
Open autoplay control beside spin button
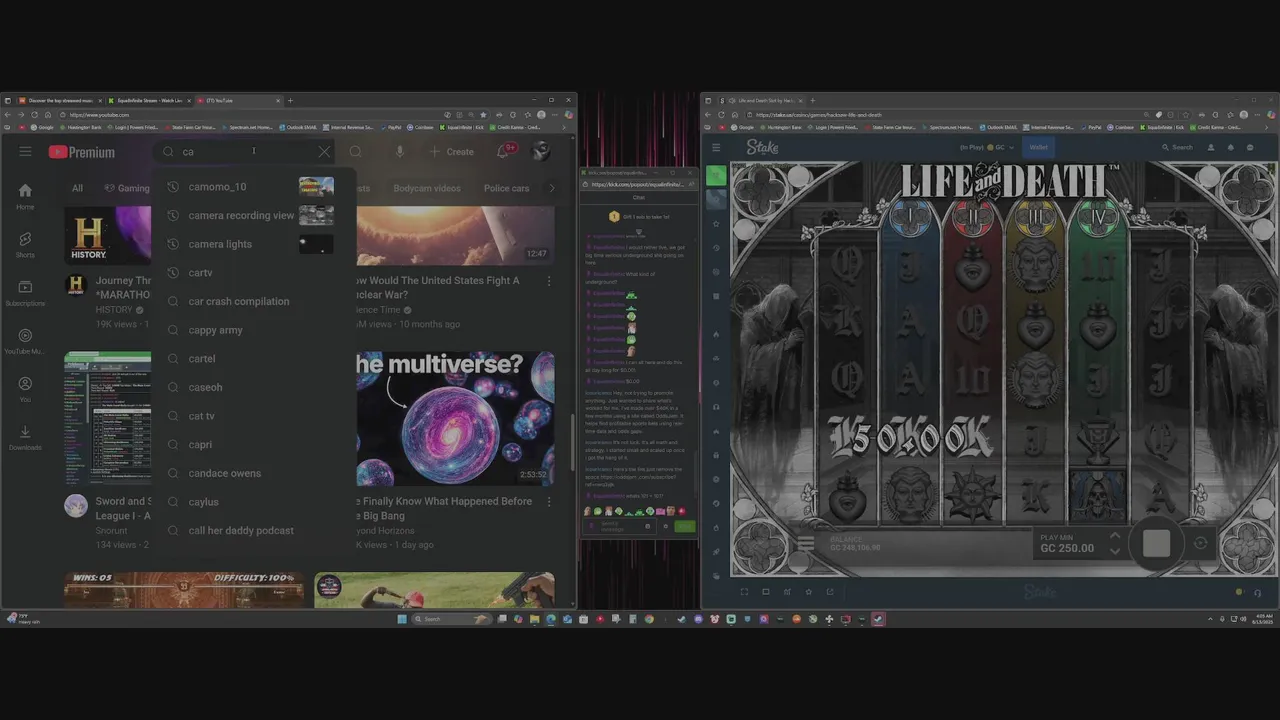coord(1201,543)
